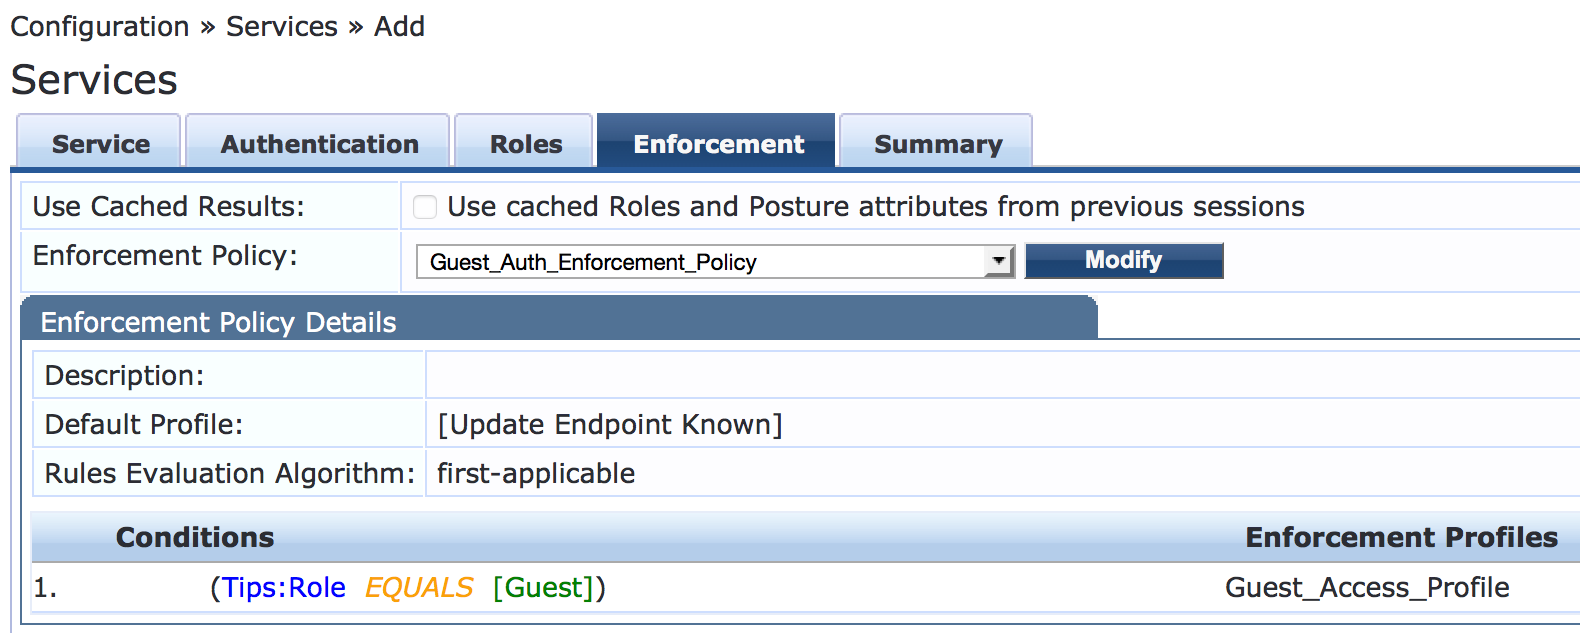This screenshot has width=1580, height=633.
Task: Click Add in the breadcrumb trail
Action: tap(399, 27)
